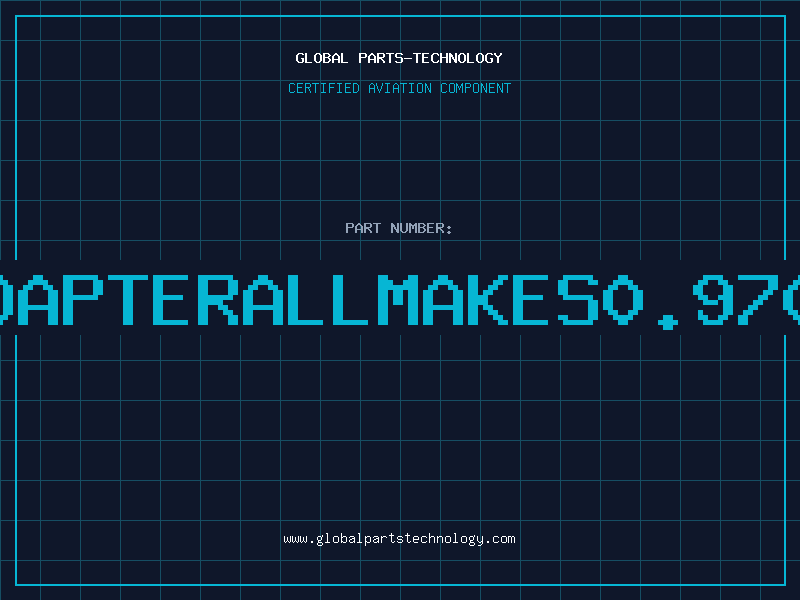Select the CERTIFIED AVIATION COMPONENT subtitle
Image resolution: width=800 pixels, height=600 pixels.
[399, 88]
